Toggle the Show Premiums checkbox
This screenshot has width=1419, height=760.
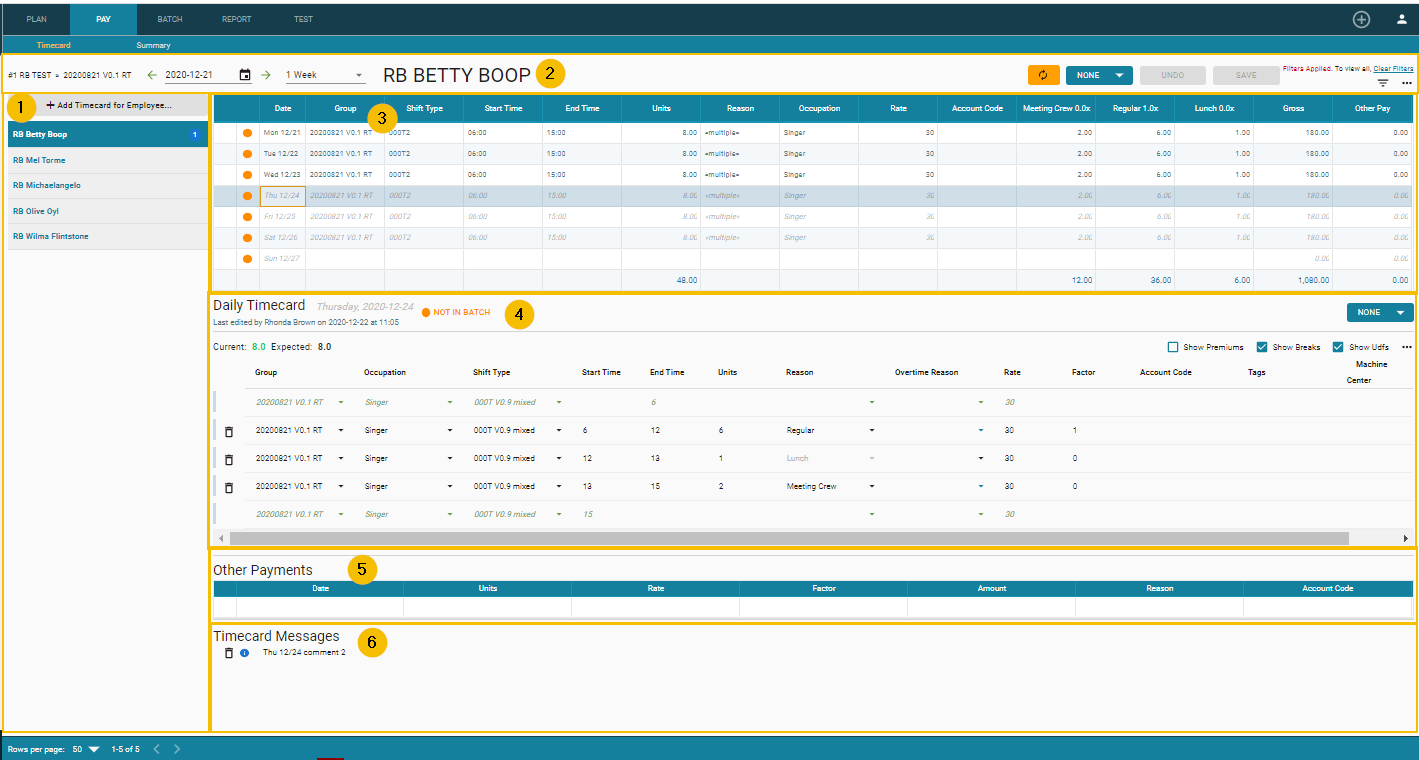[1173, 347]
